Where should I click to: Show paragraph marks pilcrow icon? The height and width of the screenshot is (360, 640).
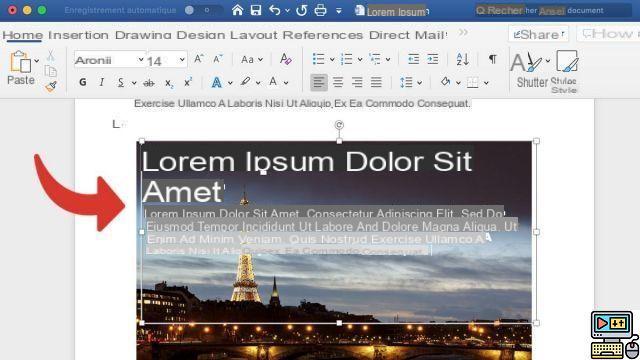pyautogui.click(x=493, y=59)
